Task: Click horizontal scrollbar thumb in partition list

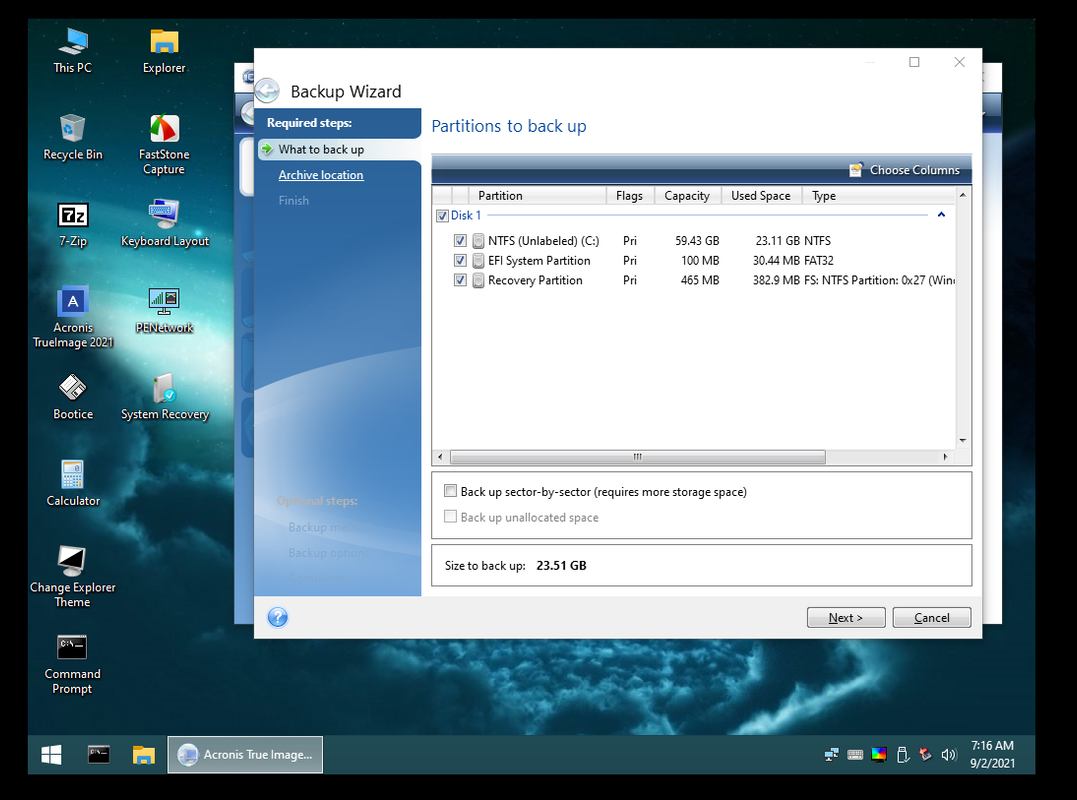Action: [637, 457]
